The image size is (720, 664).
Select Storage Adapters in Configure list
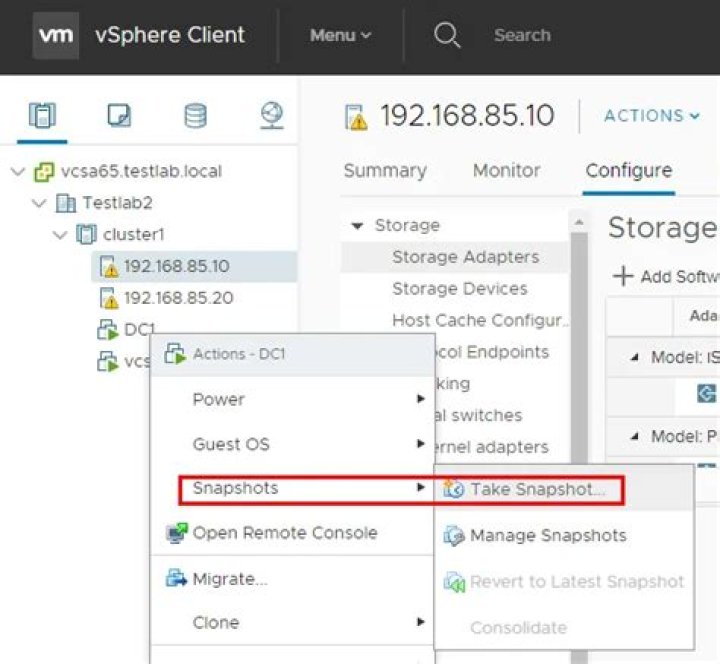[456, 257]
